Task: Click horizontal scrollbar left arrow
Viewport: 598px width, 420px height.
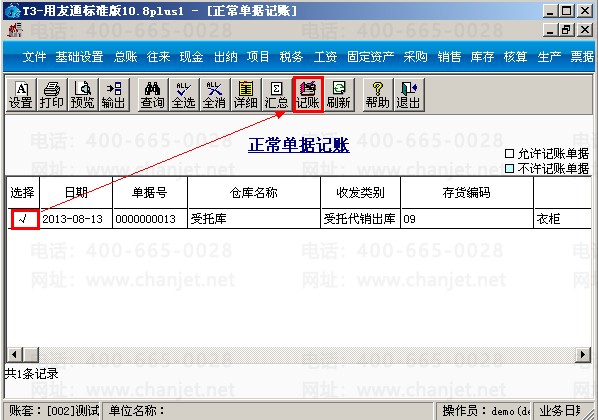Action: [14, 355]
